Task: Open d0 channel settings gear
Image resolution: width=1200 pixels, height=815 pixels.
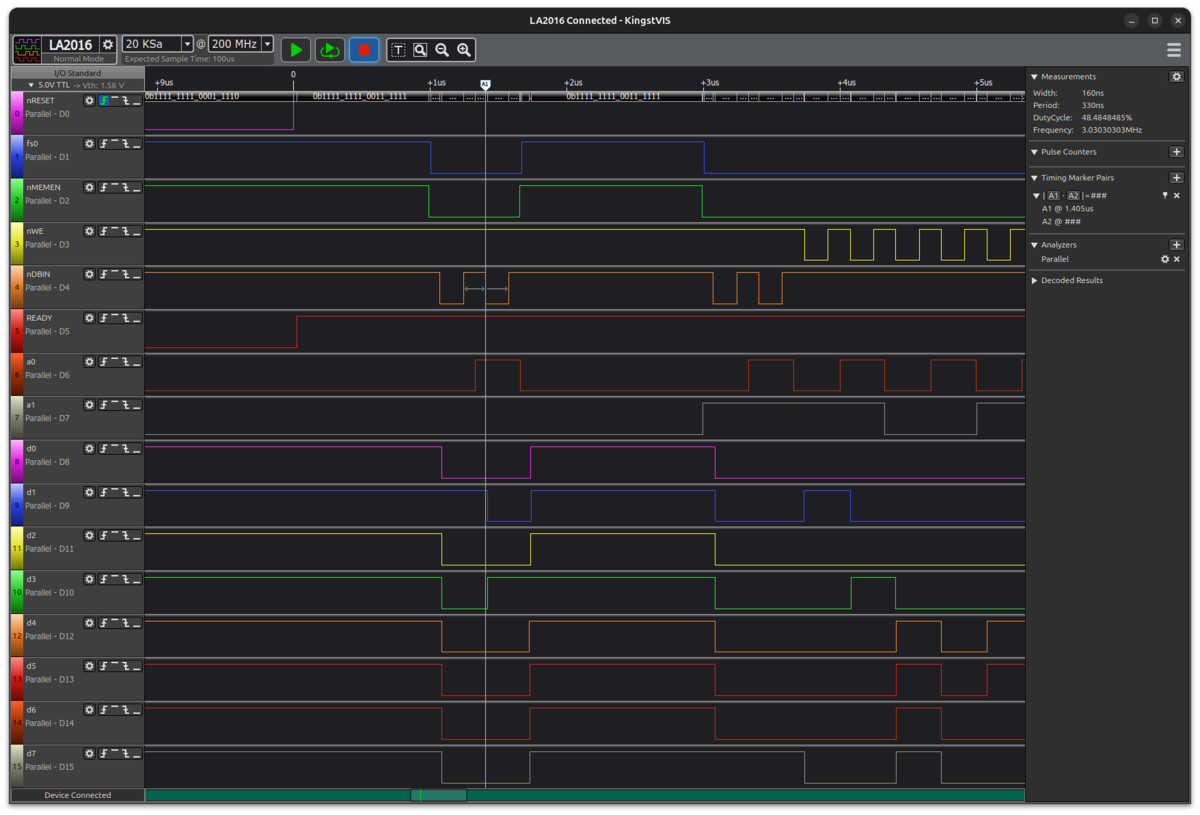Action: [x=89, y=449]
